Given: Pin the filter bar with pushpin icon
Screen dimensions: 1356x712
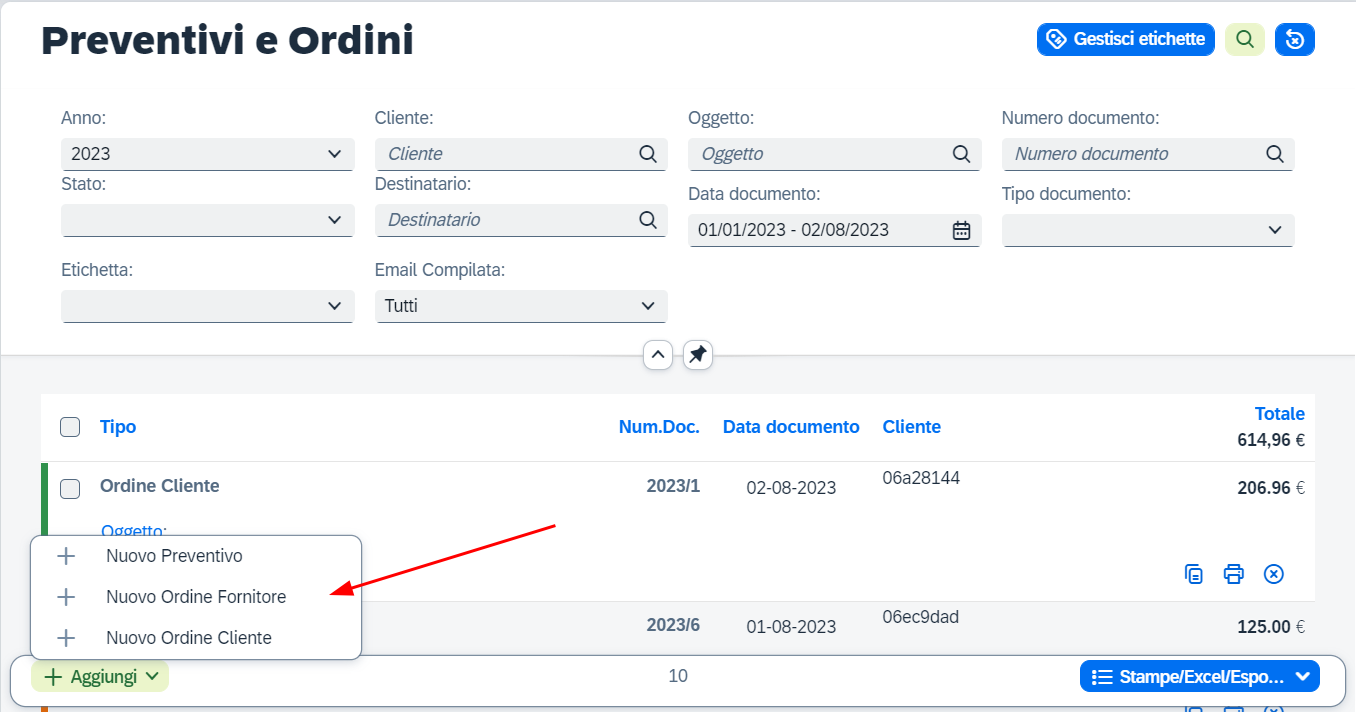Looking at the screenshot, I should [698, 355].
